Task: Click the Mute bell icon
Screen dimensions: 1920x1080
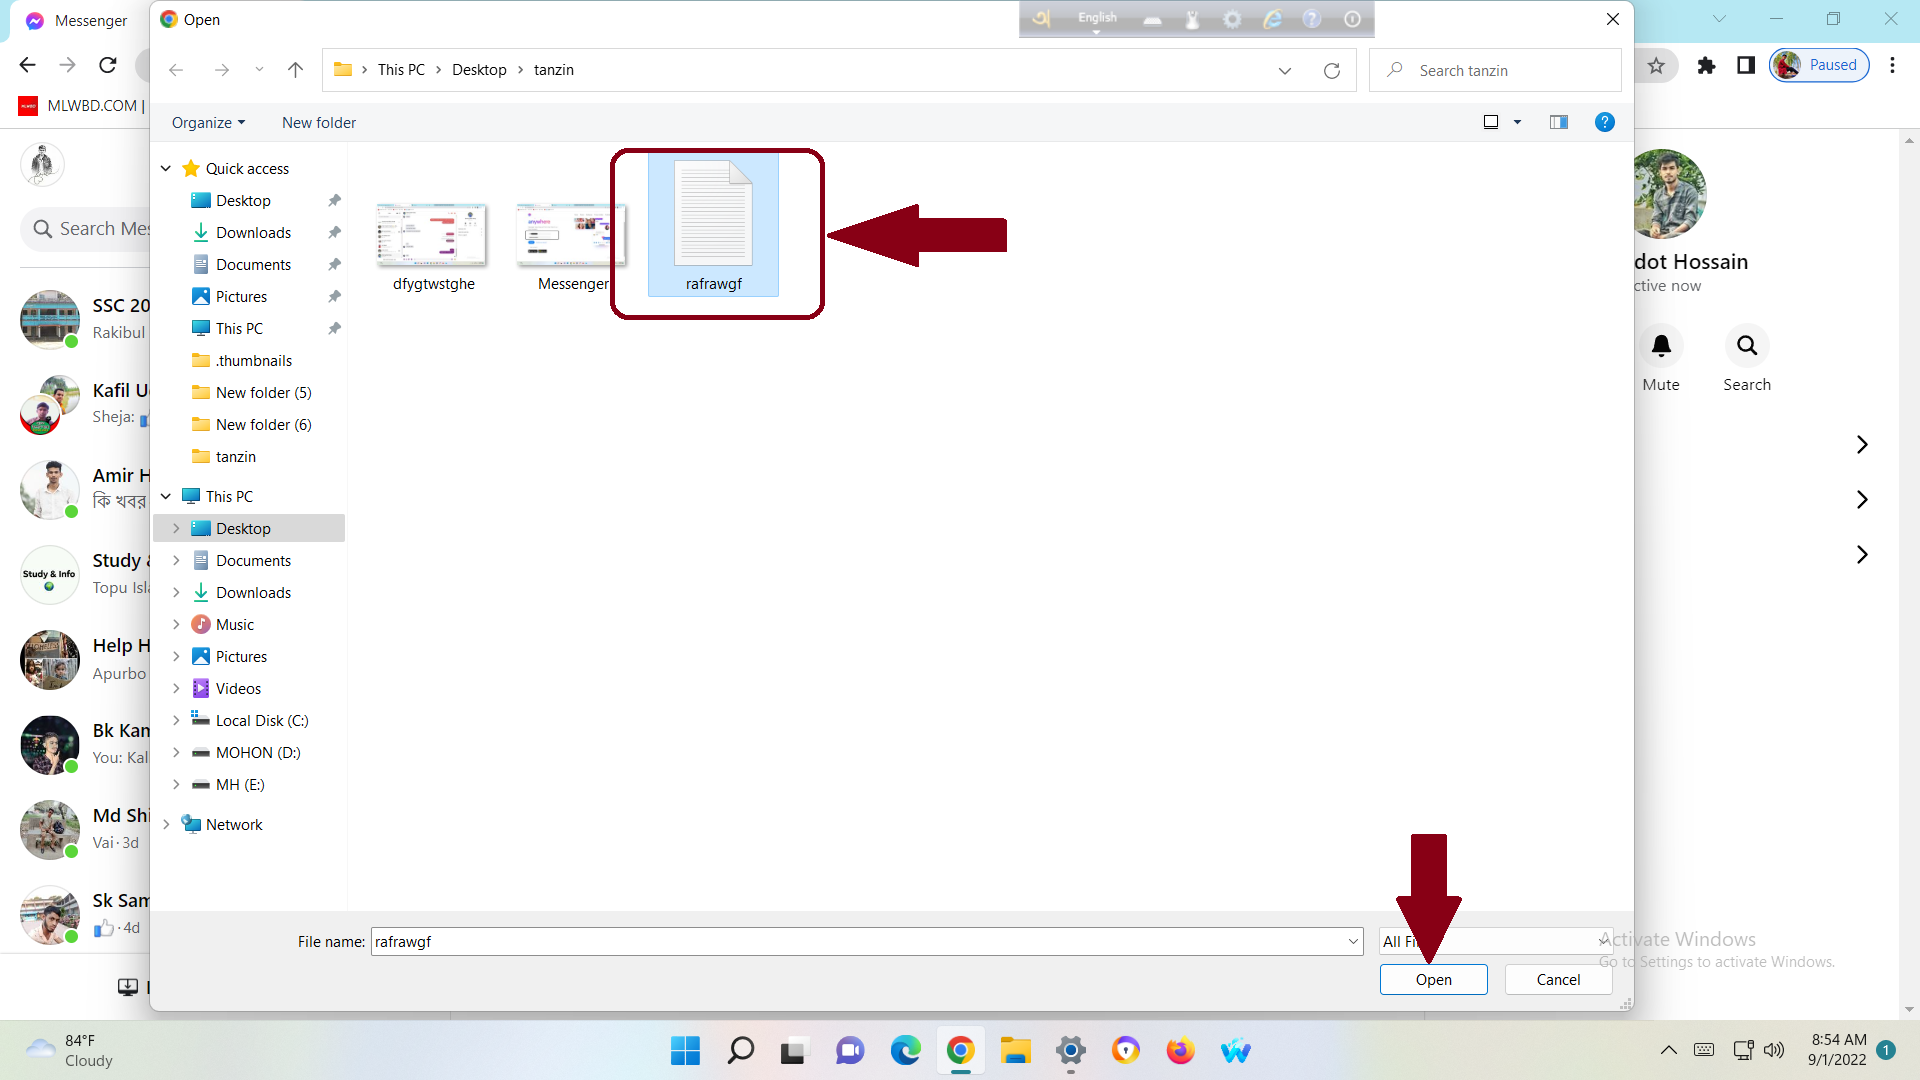Action: (1661, 346)
